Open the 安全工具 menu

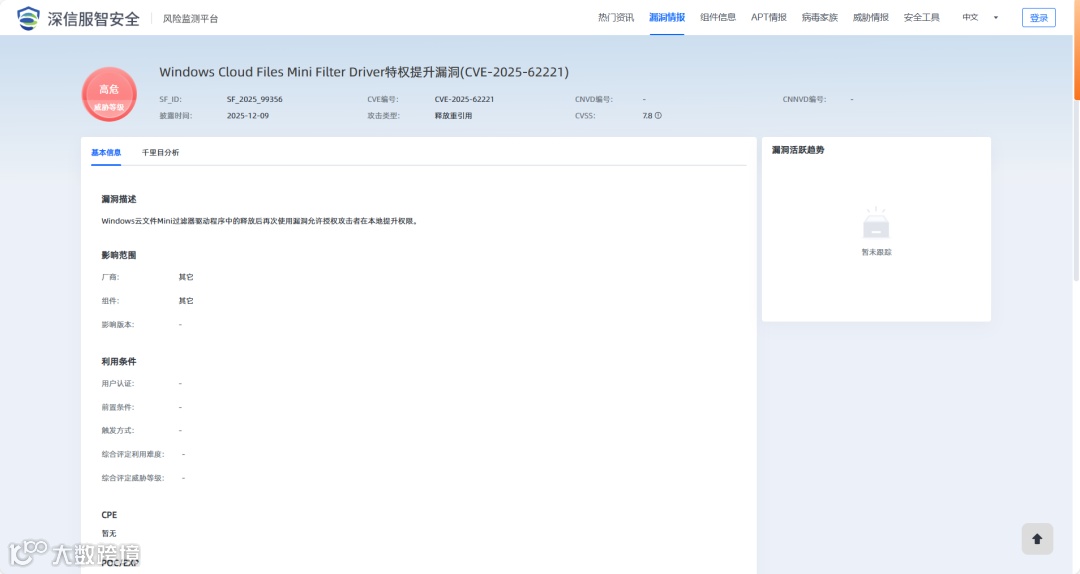pyautogui.click(x=922, y=17)
